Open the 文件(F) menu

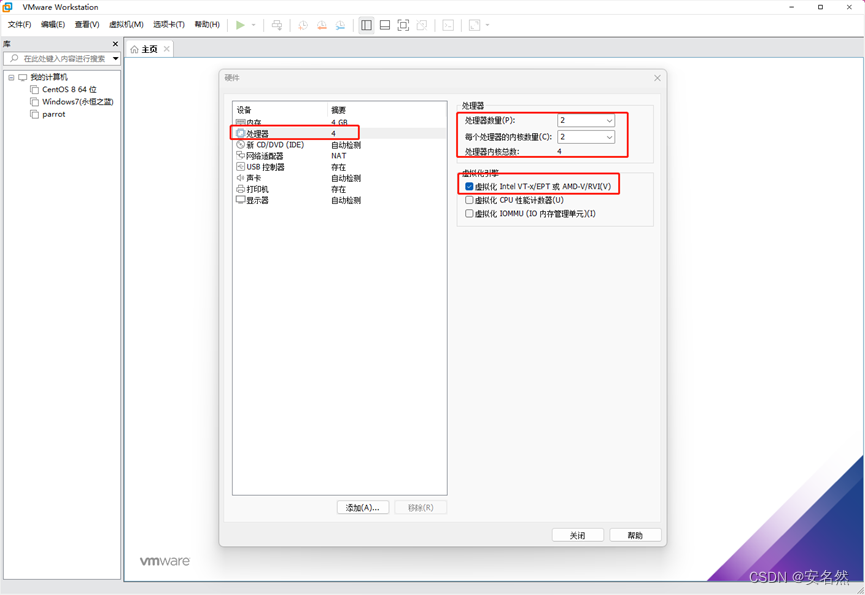[x=19, y=25]
